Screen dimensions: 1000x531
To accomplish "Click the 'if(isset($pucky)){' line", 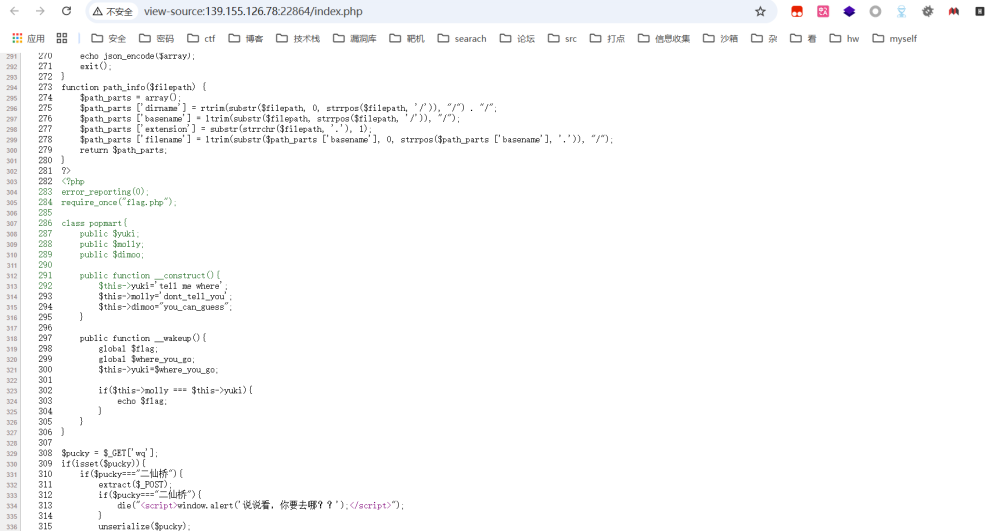I will (103, 463).
